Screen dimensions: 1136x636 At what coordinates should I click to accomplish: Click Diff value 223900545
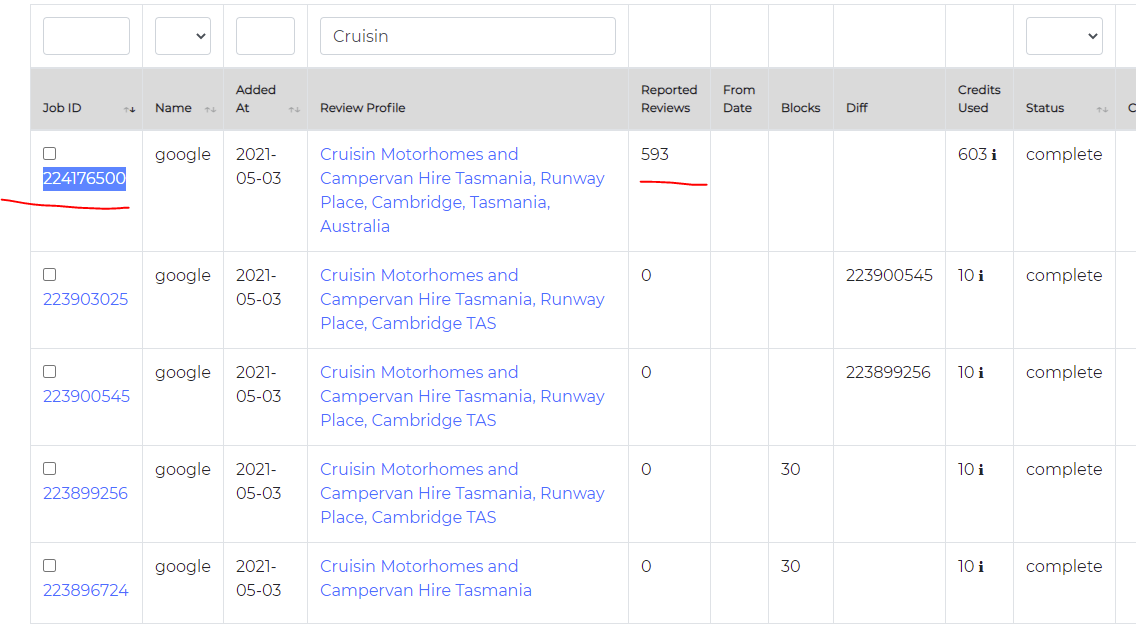point(889,275)
